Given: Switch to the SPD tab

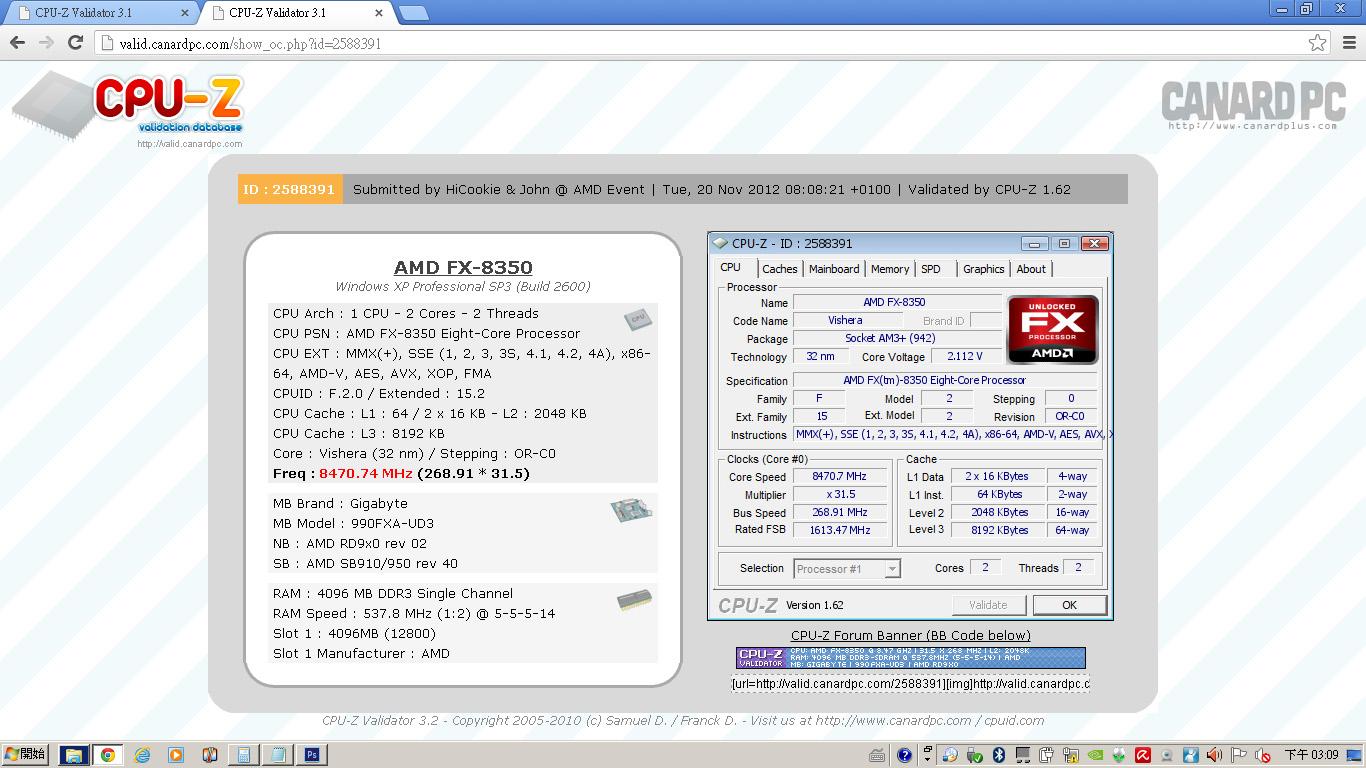Looking at the screenshot, I should pos(931,269).
